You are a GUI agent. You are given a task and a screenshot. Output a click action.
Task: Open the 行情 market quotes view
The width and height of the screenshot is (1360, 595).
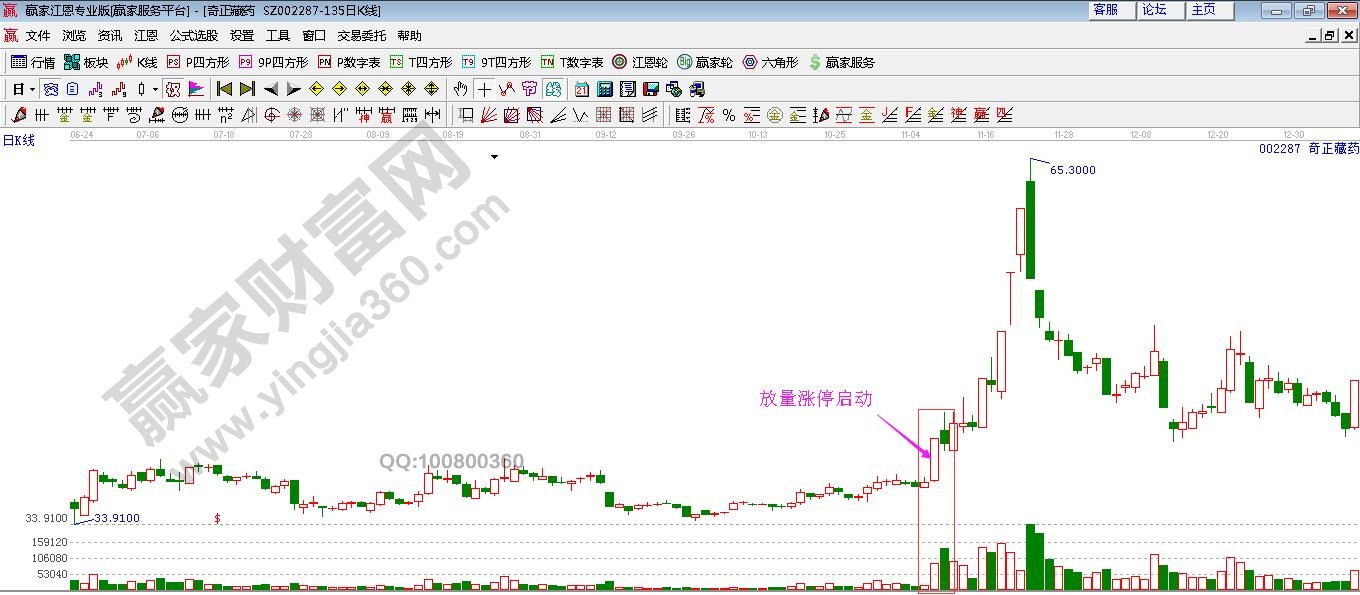click(x=32, y=62)
